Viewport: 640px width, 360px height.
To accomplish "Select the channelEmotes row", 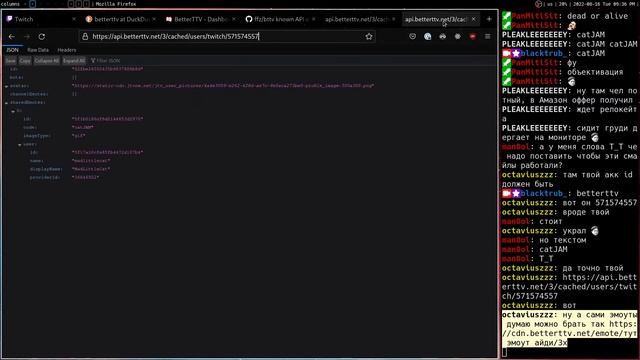I will coord(250,94).
